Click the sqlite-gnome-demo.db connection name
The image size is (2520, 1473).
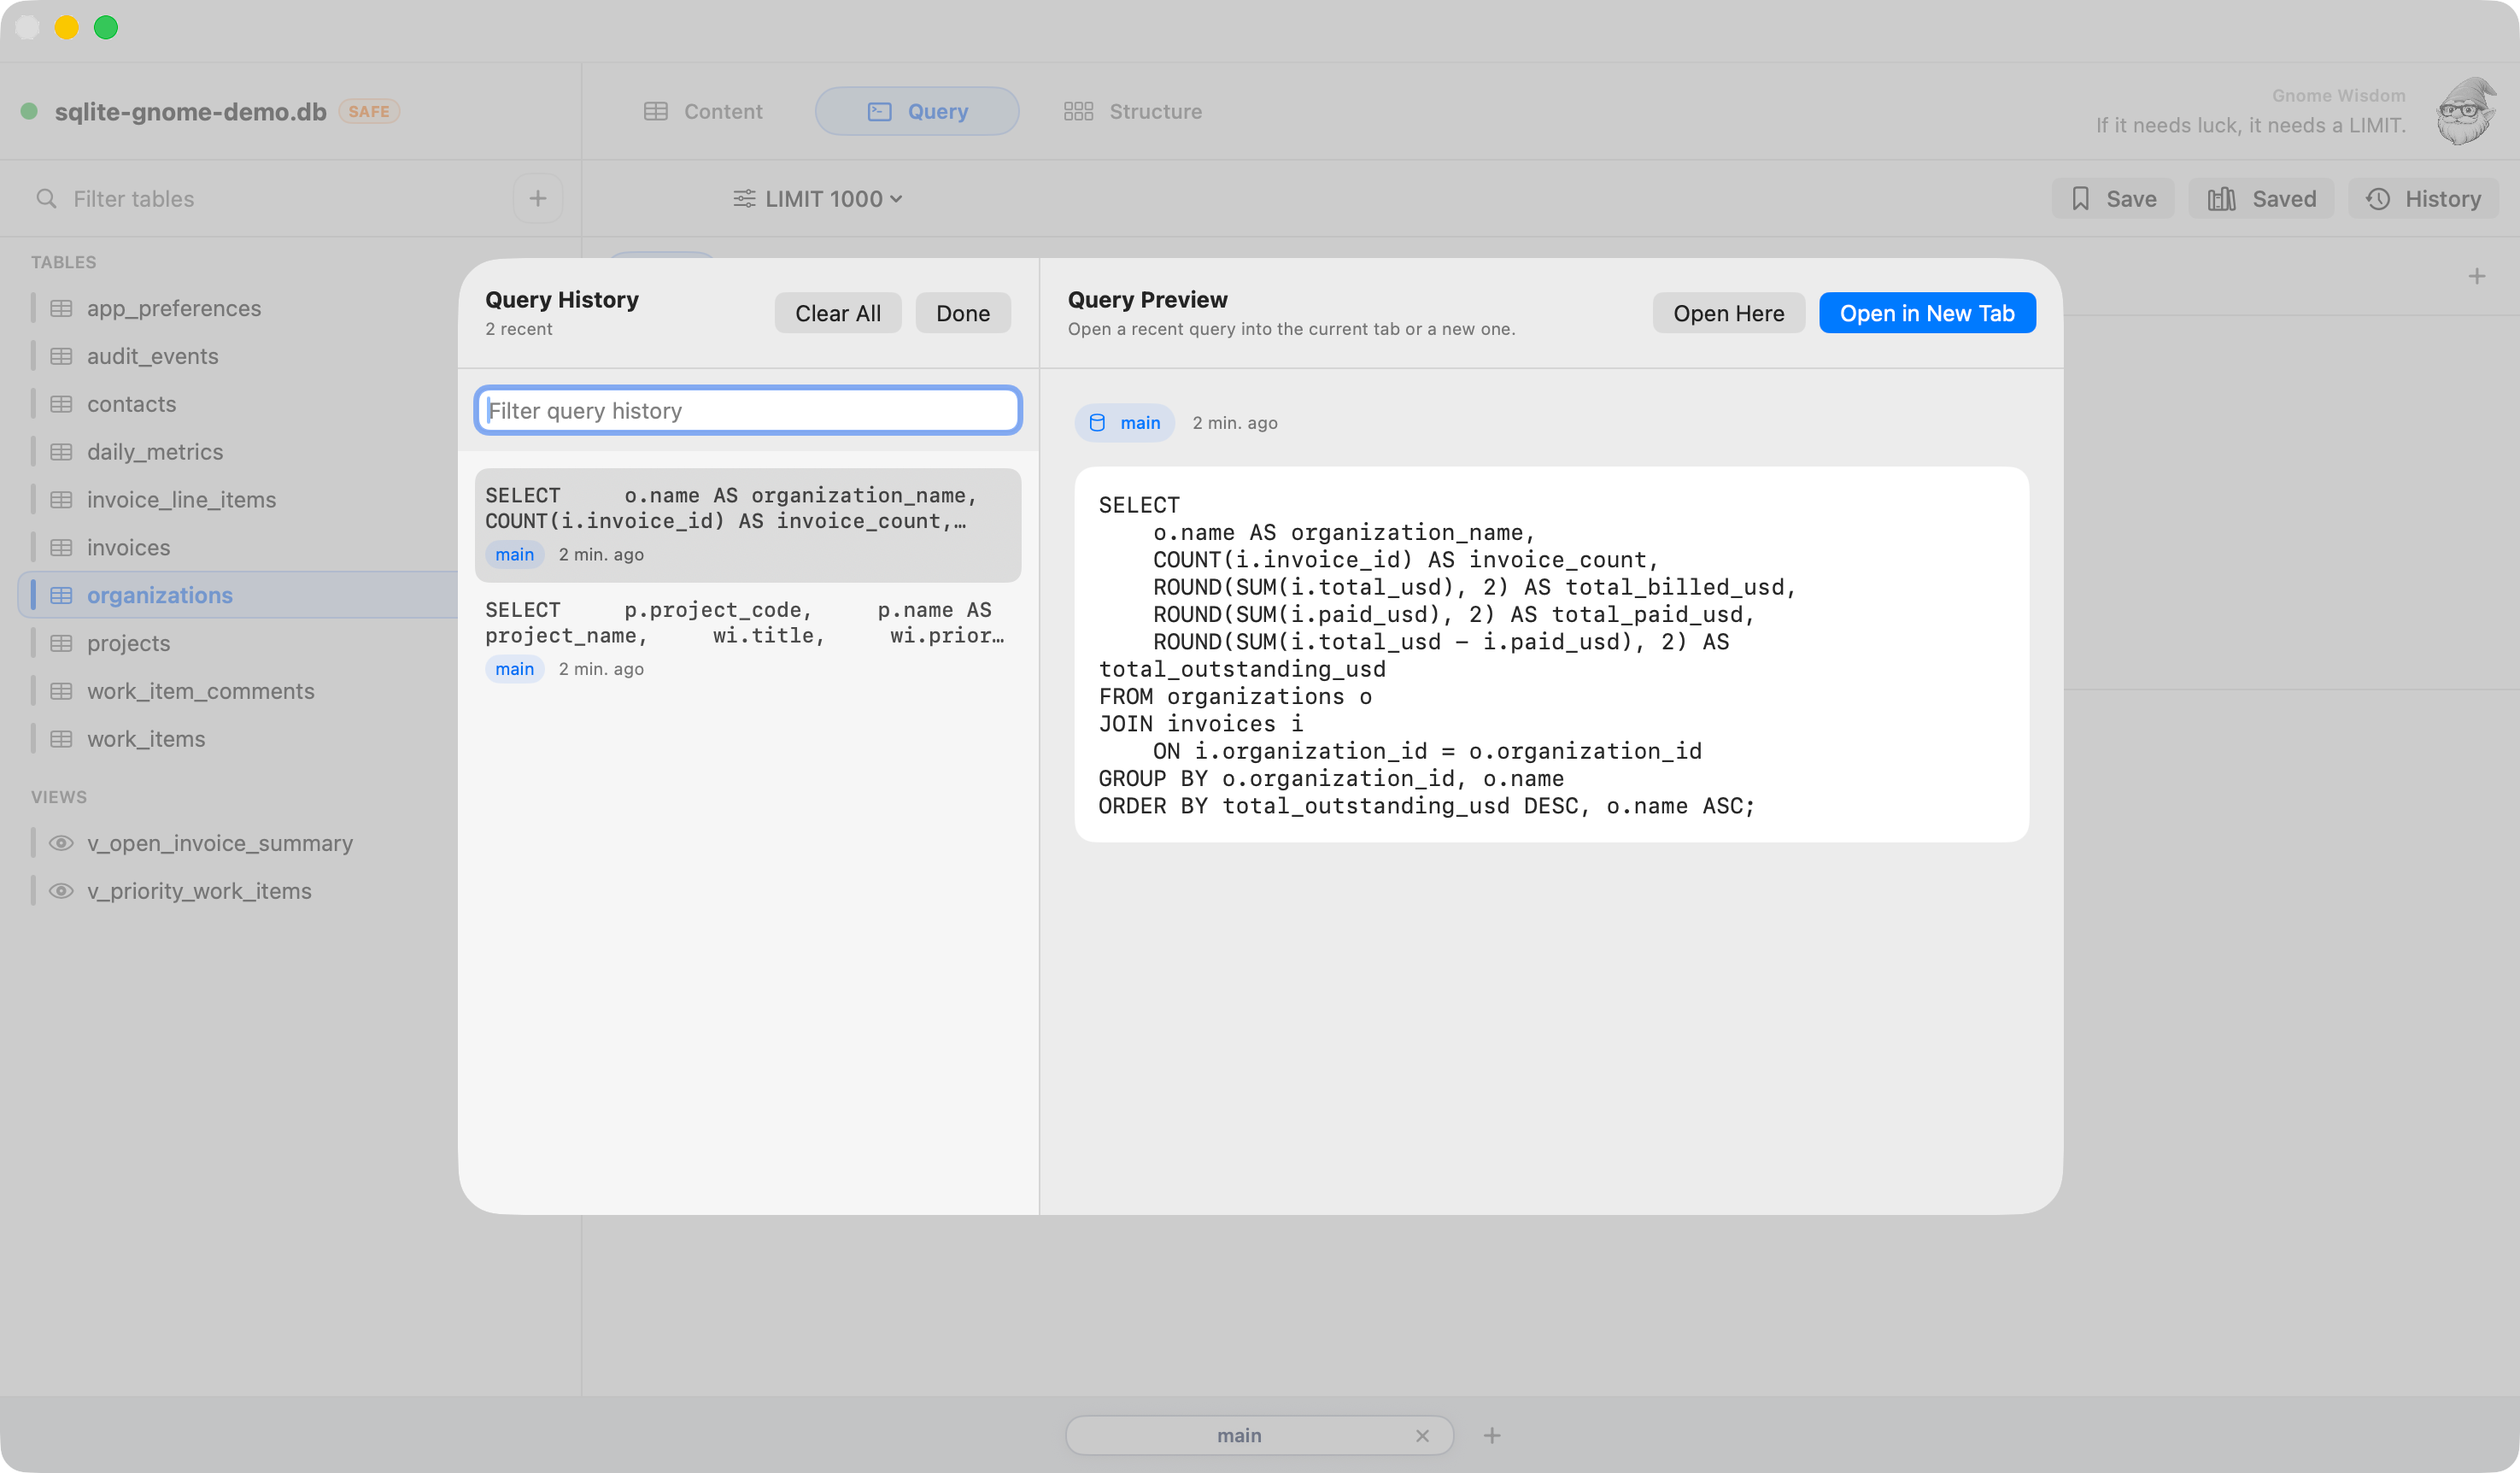coord(190,111)
